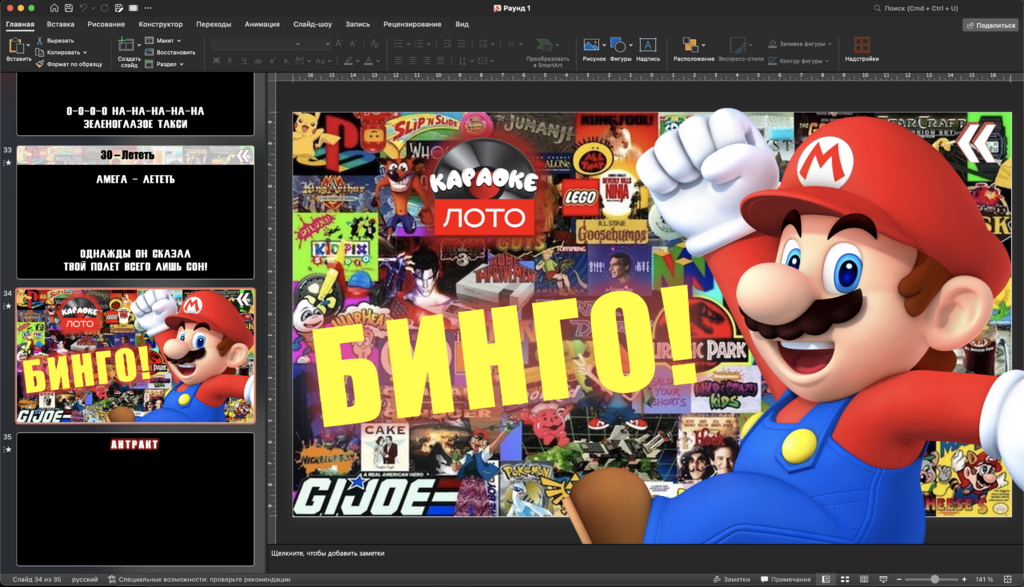Start slideshow from status bar icon
This screenshot has width=1024, height=587.
tap(884, 579)
